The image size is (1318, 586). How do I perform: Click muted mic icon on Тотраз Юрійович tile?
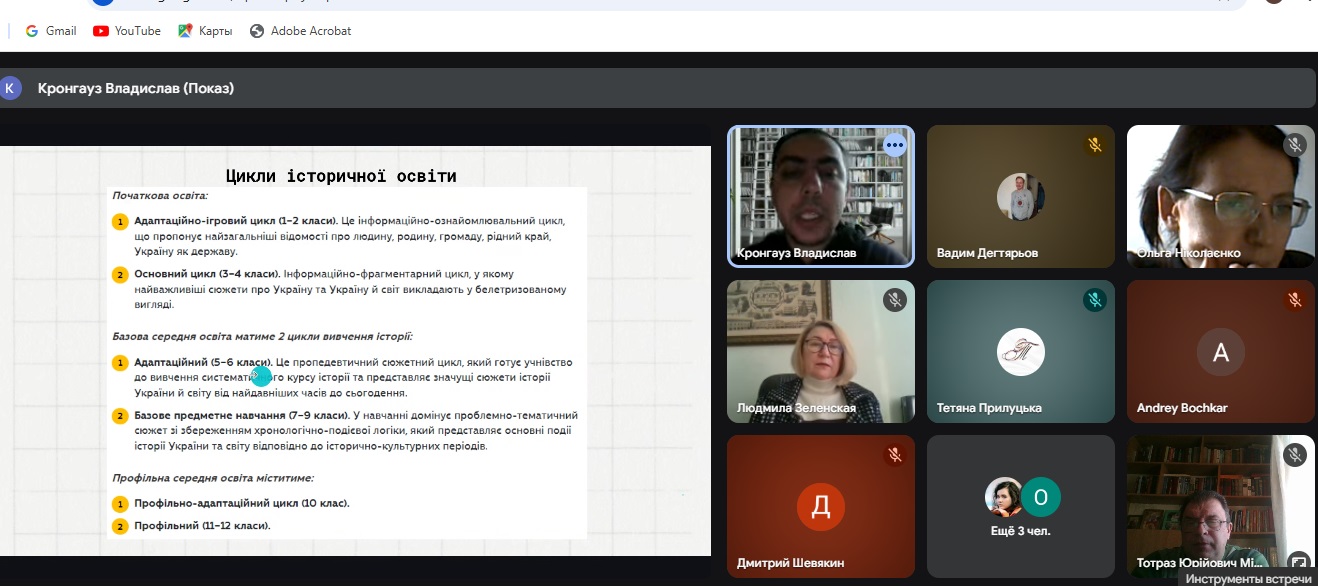(1295, 455)
